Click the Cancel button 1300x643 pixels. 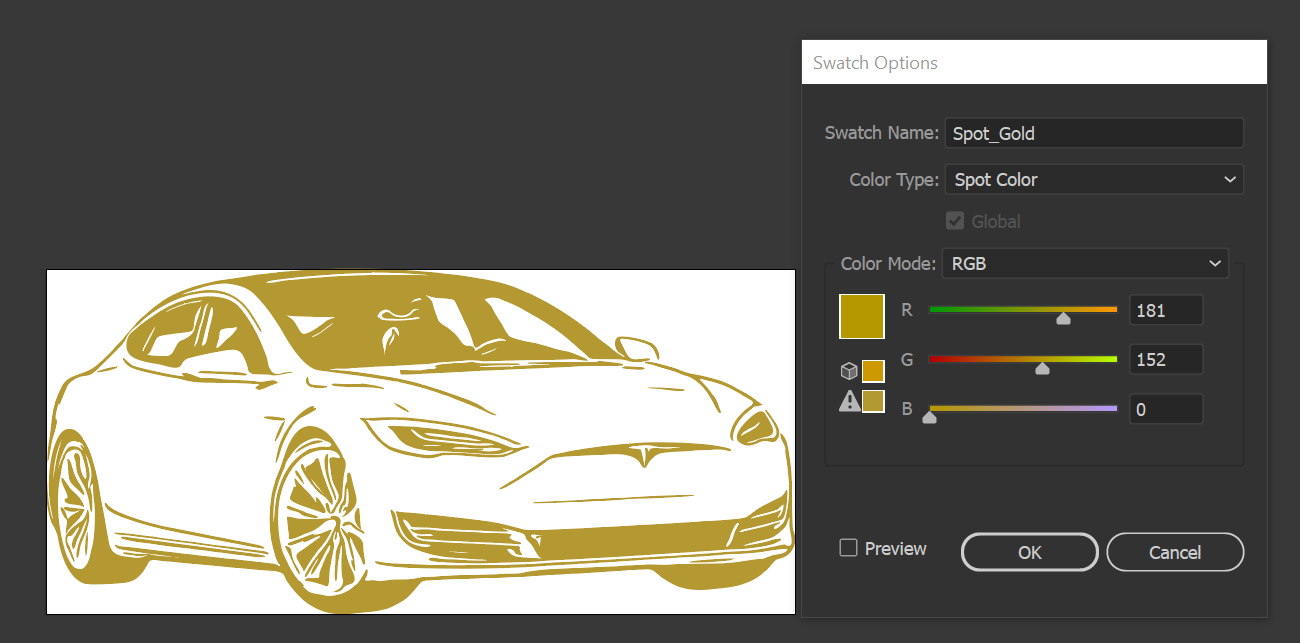pyautogui.click(x=1175, y=552)
